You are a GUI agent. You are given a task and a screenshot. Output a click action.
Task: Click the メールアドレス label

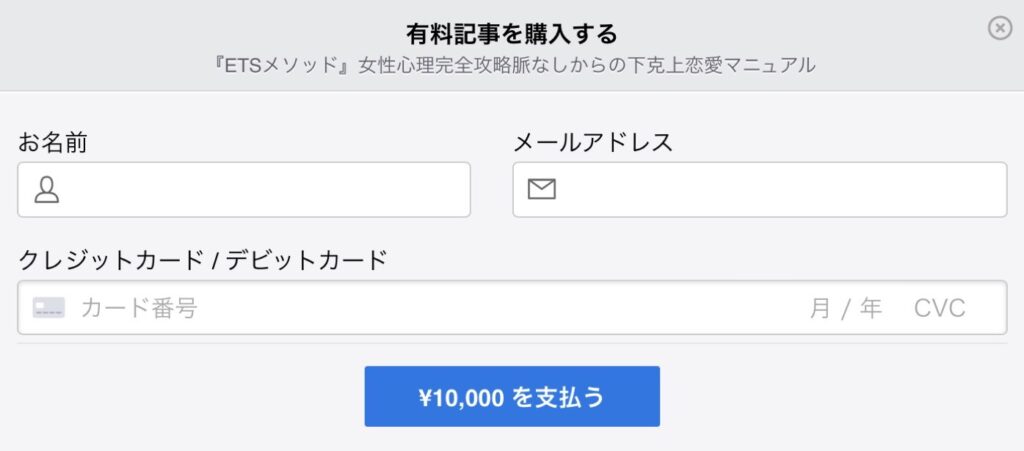[592, 142]
